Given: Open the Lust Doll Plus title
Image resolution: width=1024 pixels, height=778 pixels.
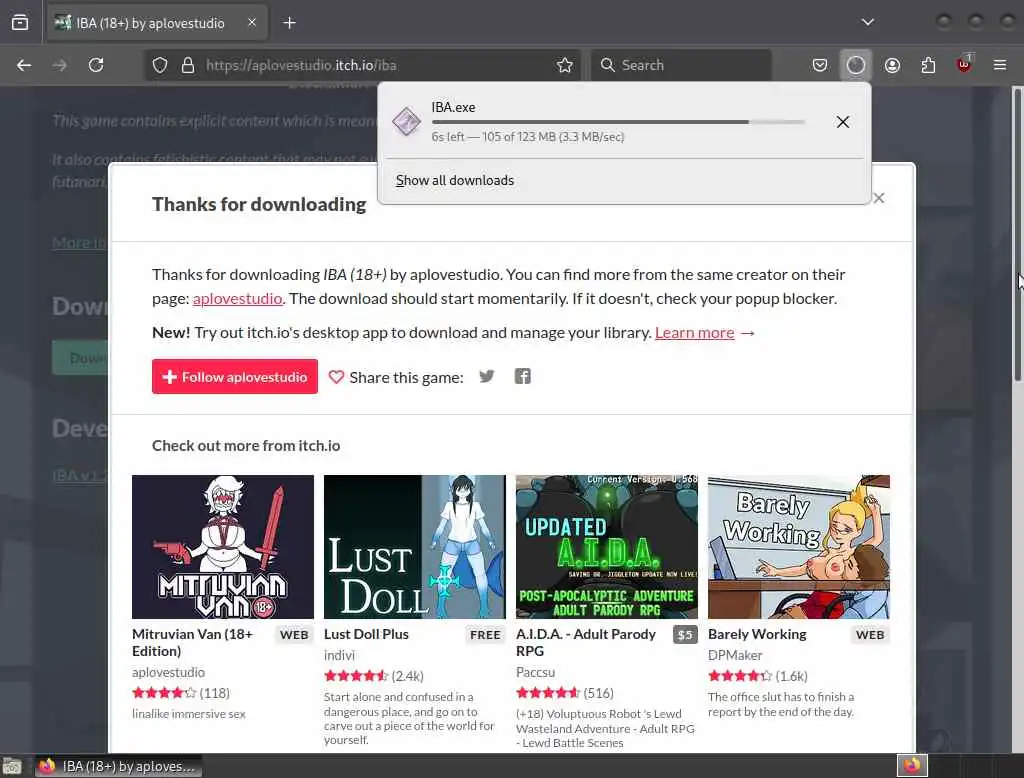Looking at the screenshot, I should tap(366, 634).
